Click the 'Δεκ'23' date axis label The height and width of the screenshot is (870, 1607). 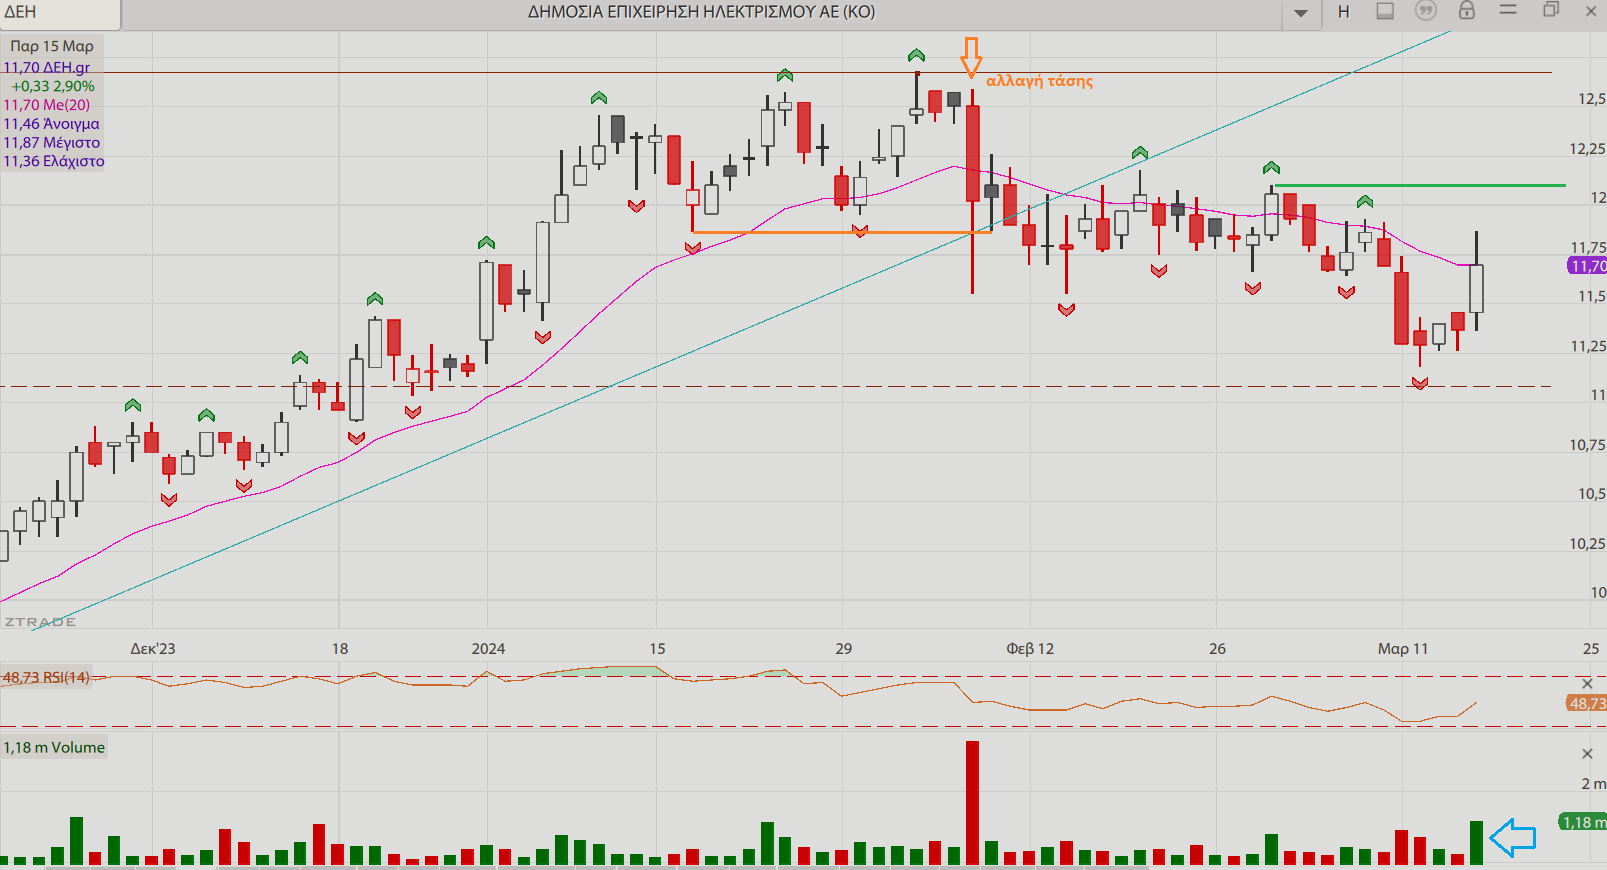pyautogui.click(x=153, y=648)
